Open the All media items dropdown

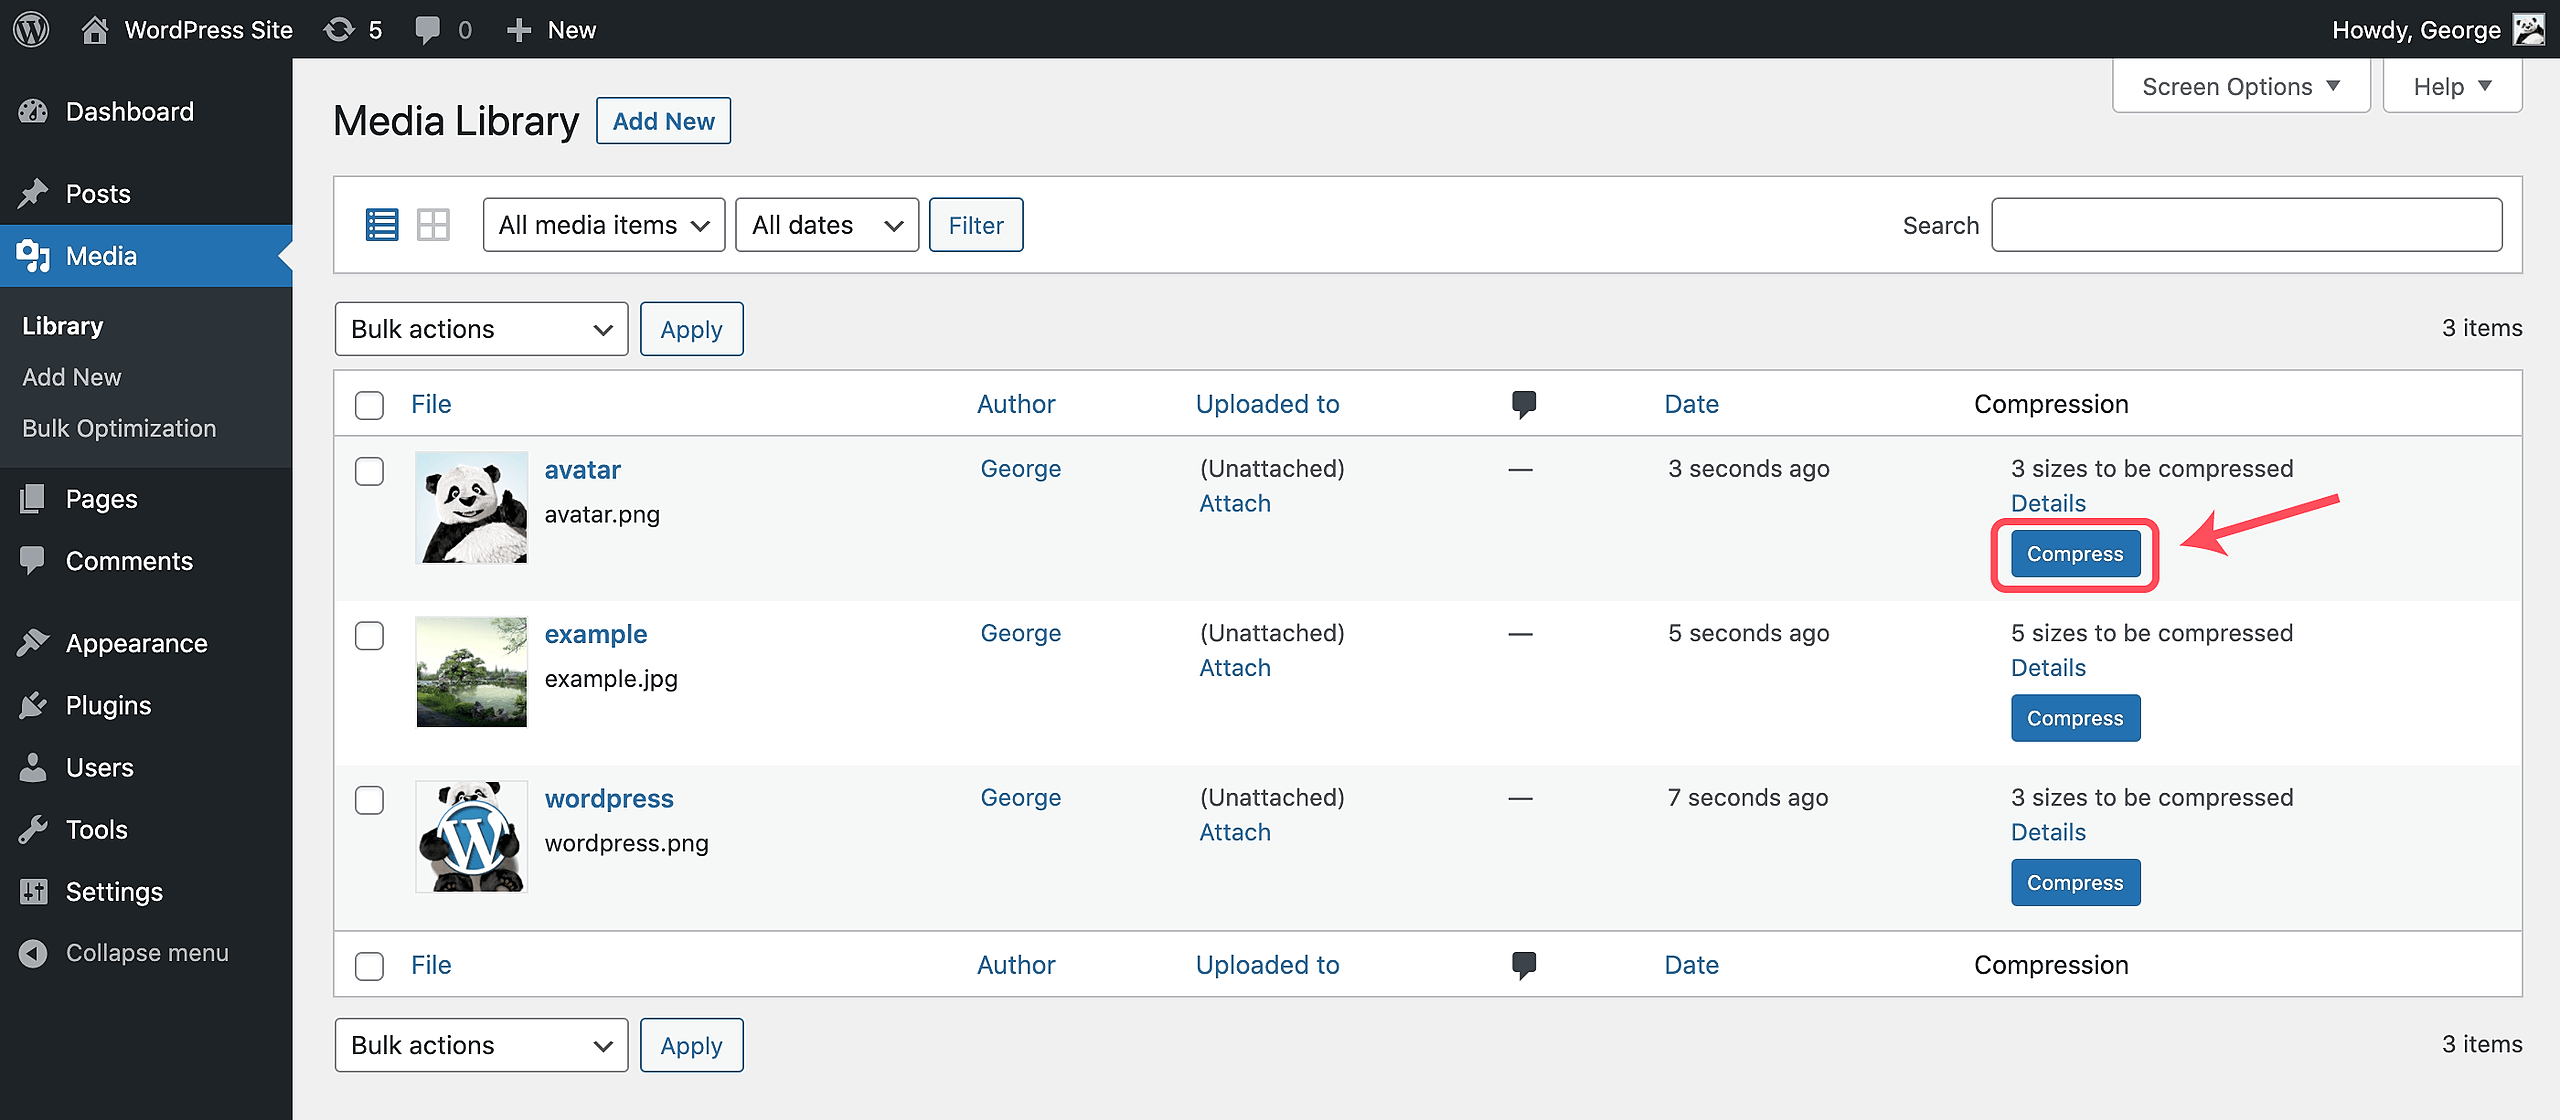tap(603, 225)
